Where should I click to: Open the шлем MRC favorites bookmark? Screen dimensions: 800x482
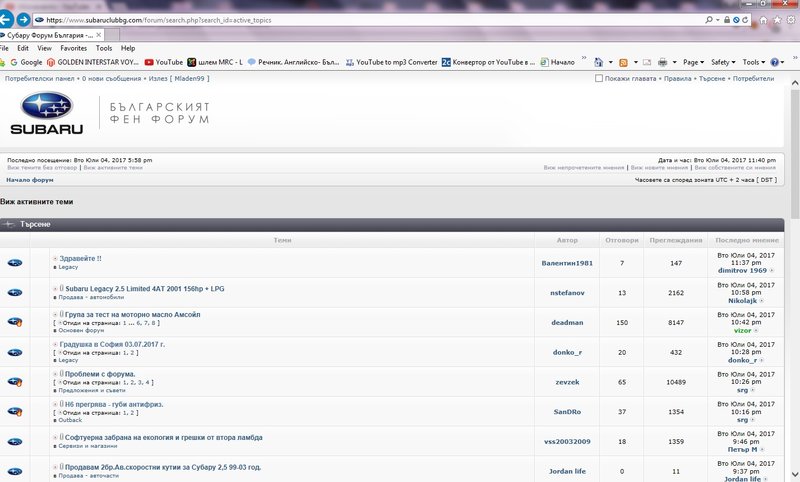click(x=215, y=62)
